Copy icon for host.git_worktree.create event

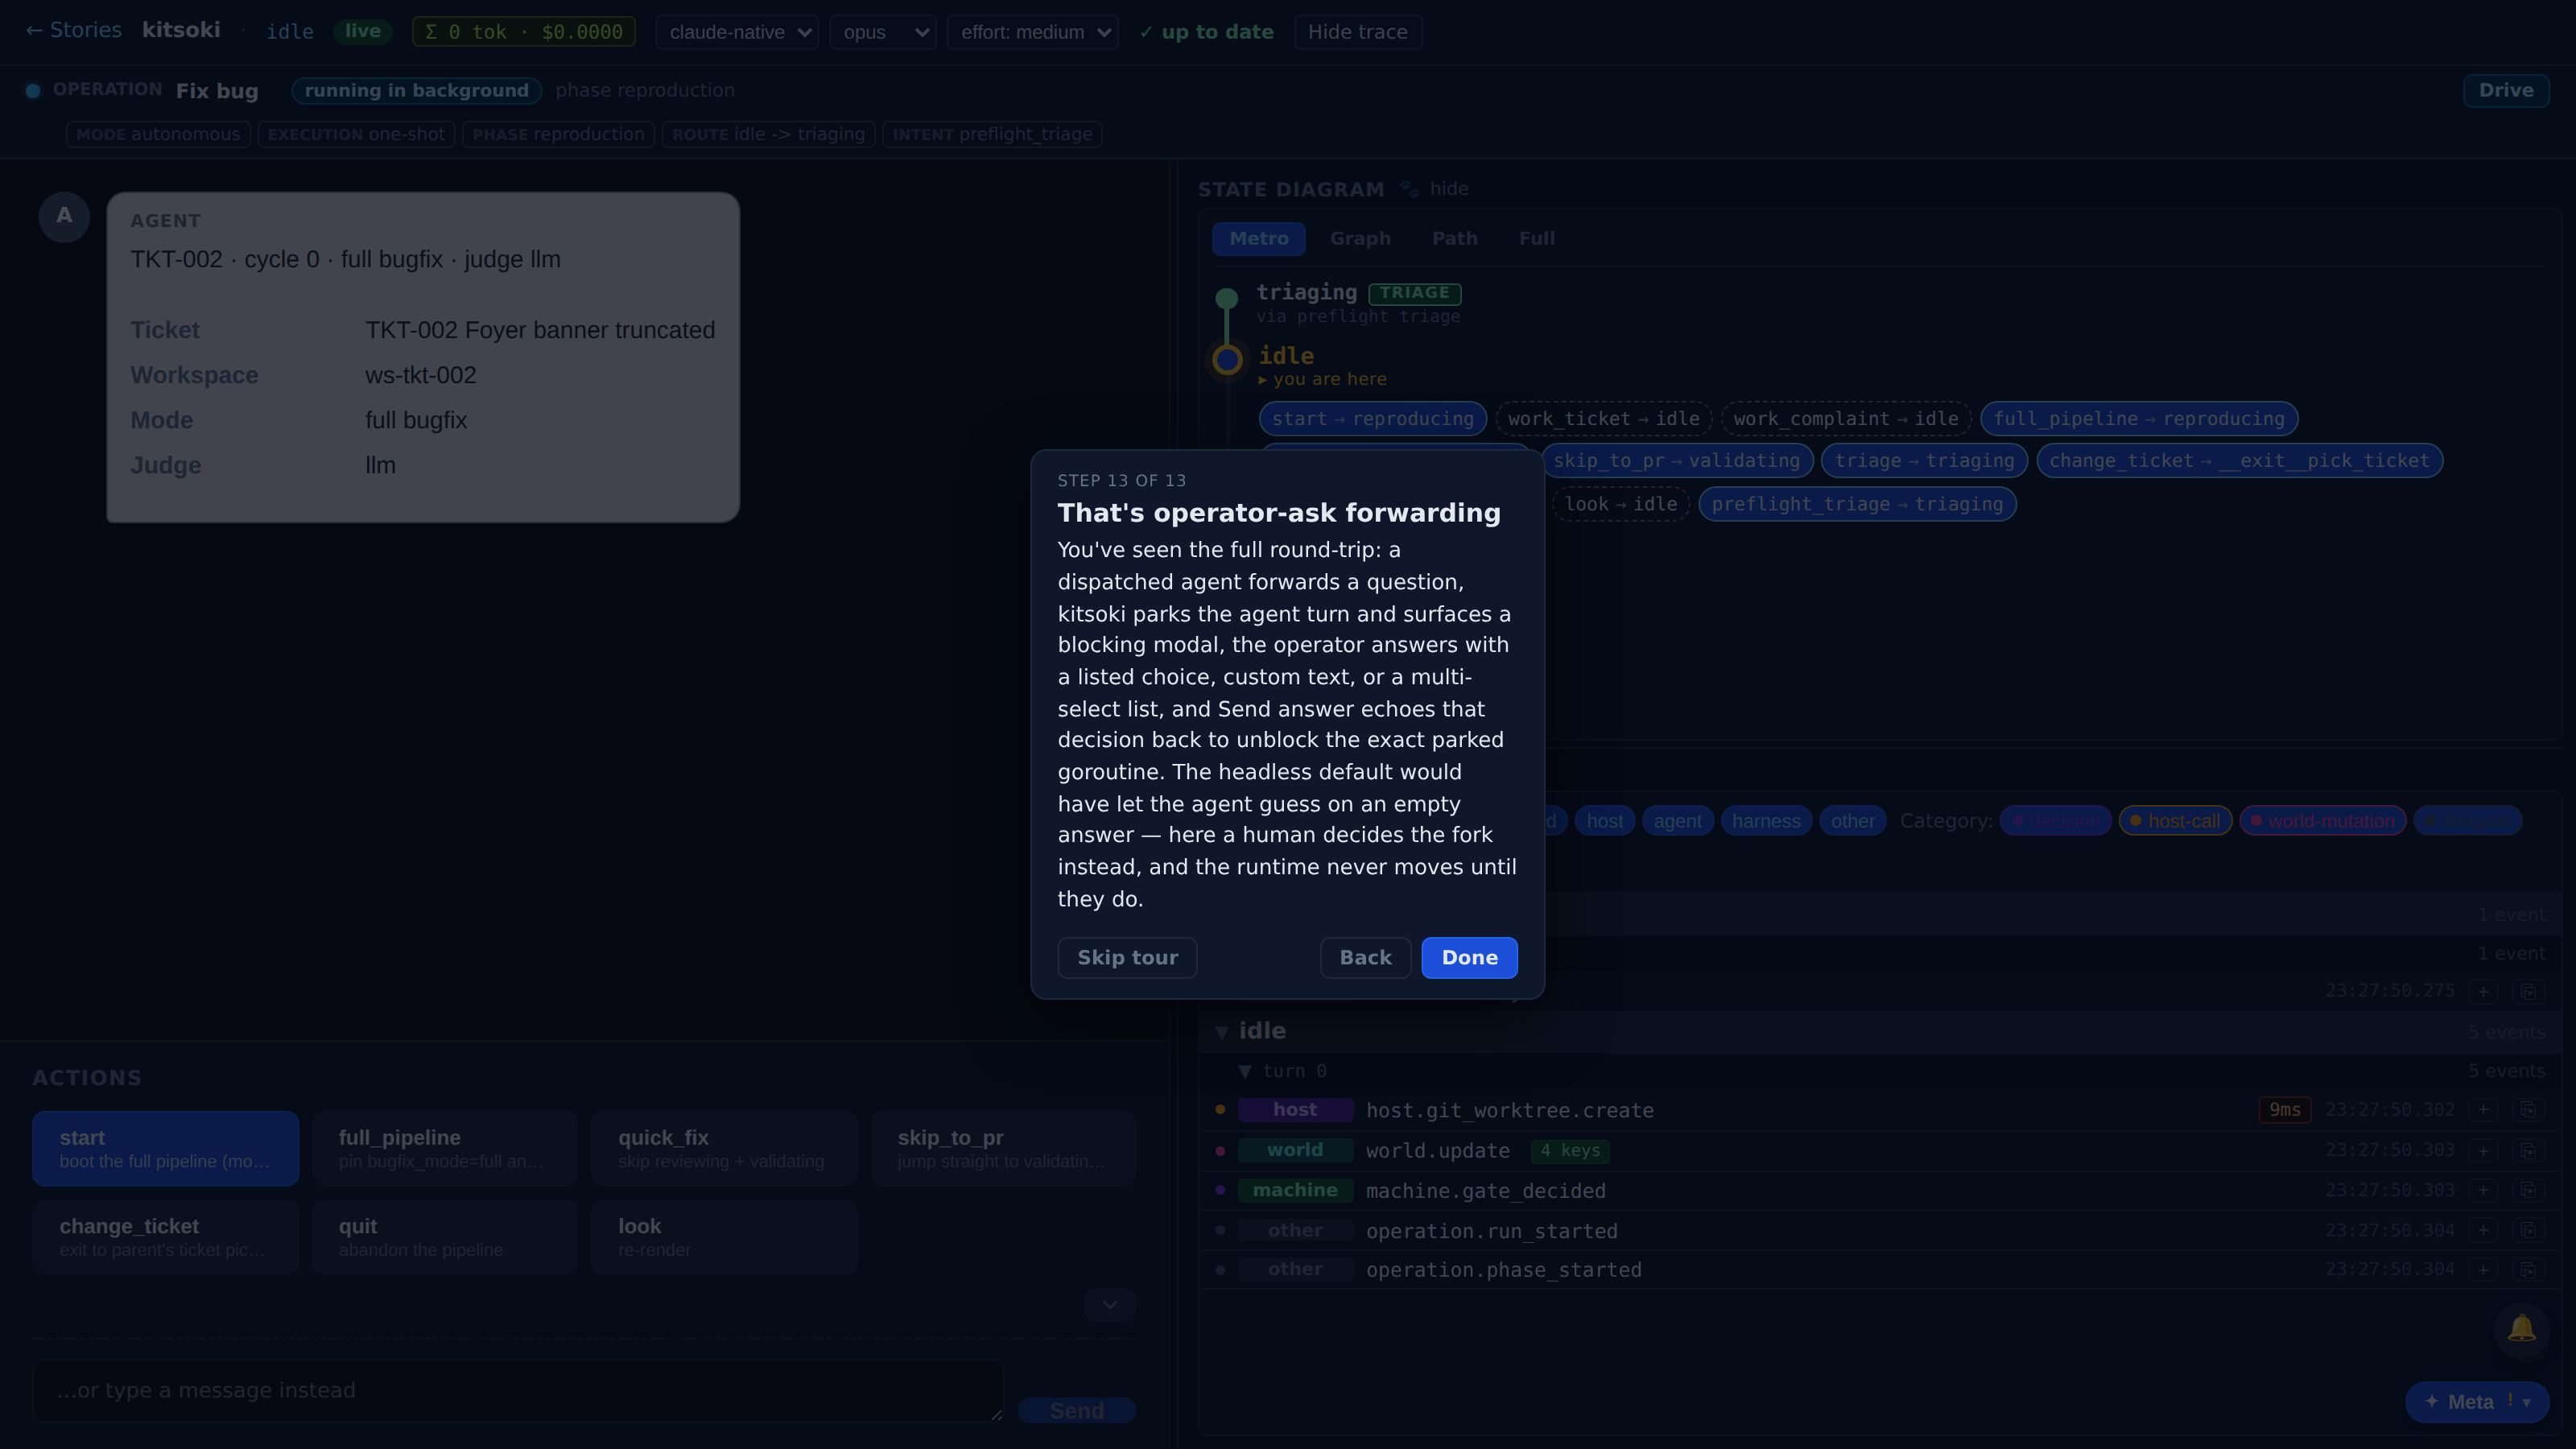(2527, 1110)
